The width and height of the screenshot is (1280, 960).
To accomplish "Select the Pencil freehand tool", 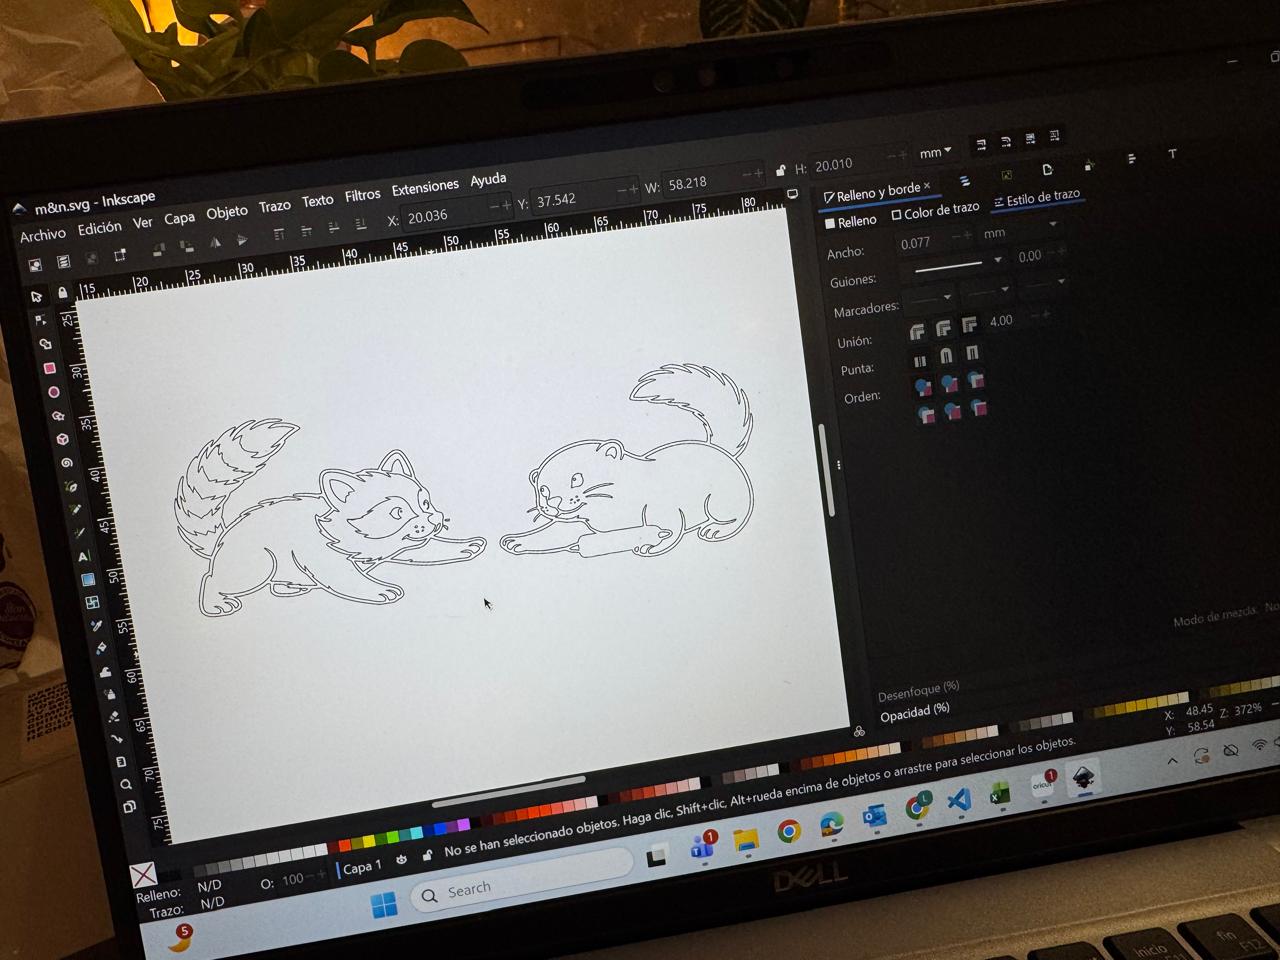I will pyautogui.click(x=75, y=510).
